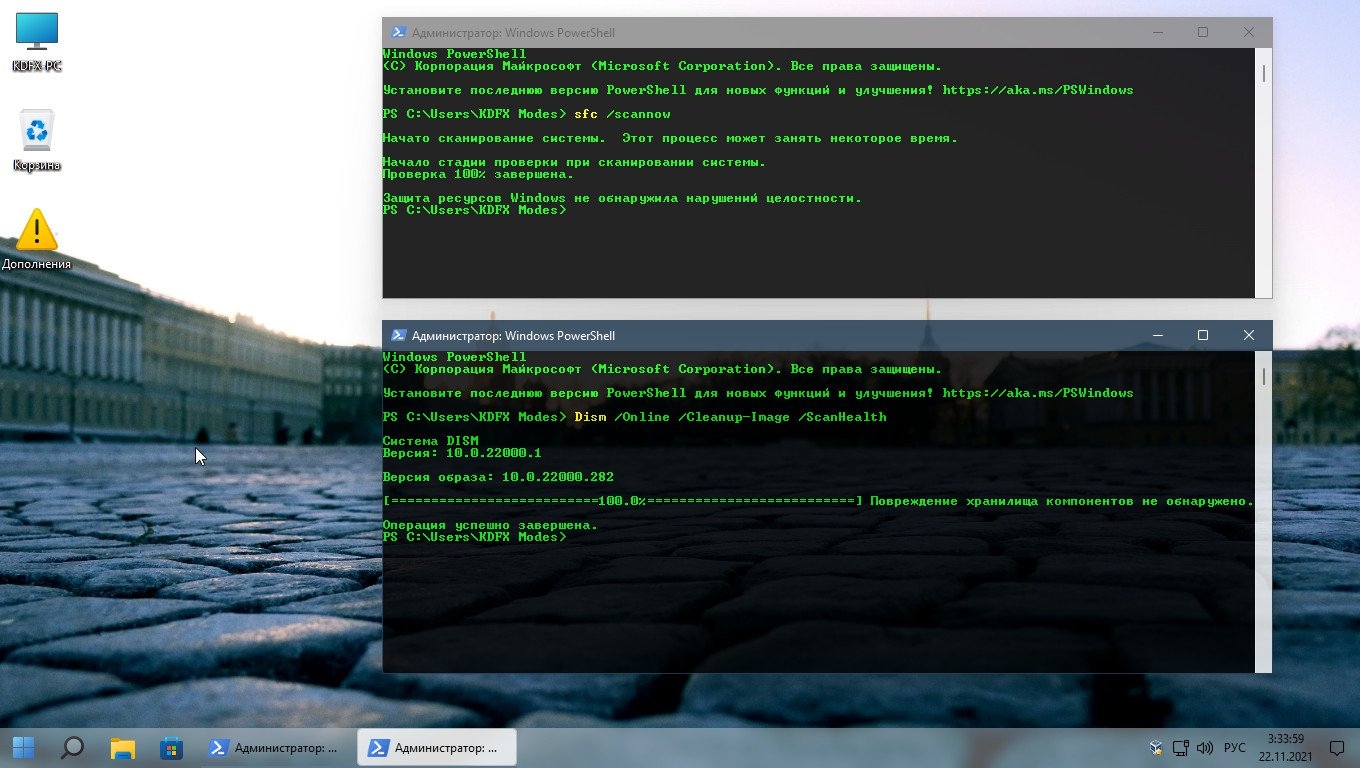The height and width of the screenshot is (768, 1360).
Task: Click the scrollbar of the Dism PowerShell window
Action: (1264, 511)
